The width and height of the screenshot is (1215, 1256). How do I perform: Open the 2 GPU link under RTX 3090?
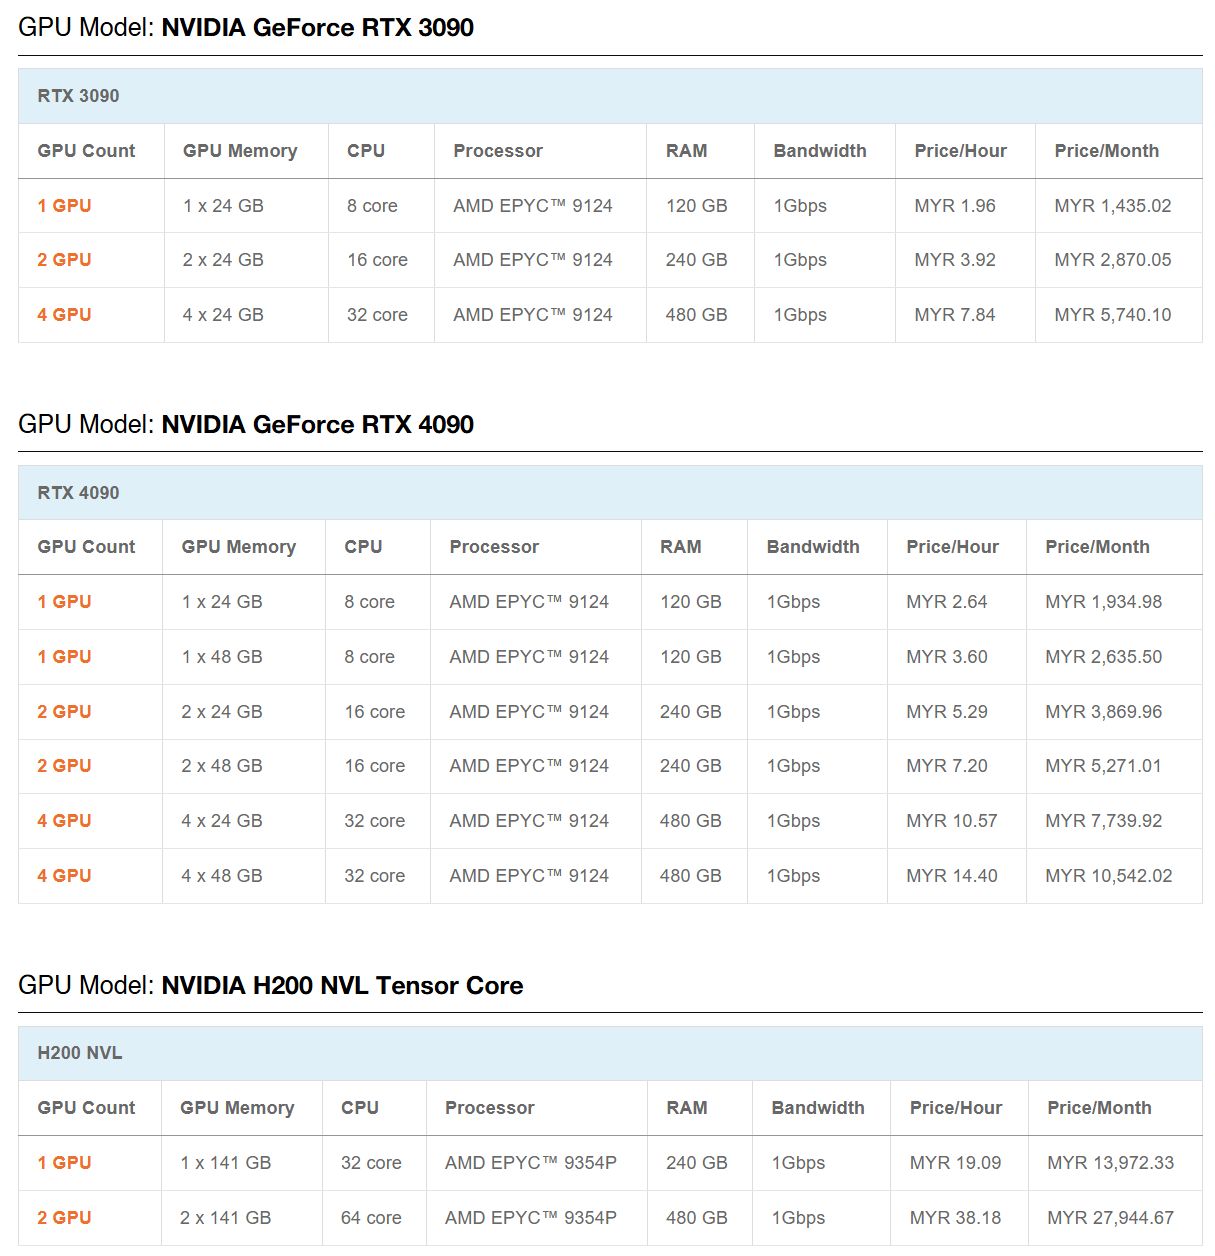point(64,260)
